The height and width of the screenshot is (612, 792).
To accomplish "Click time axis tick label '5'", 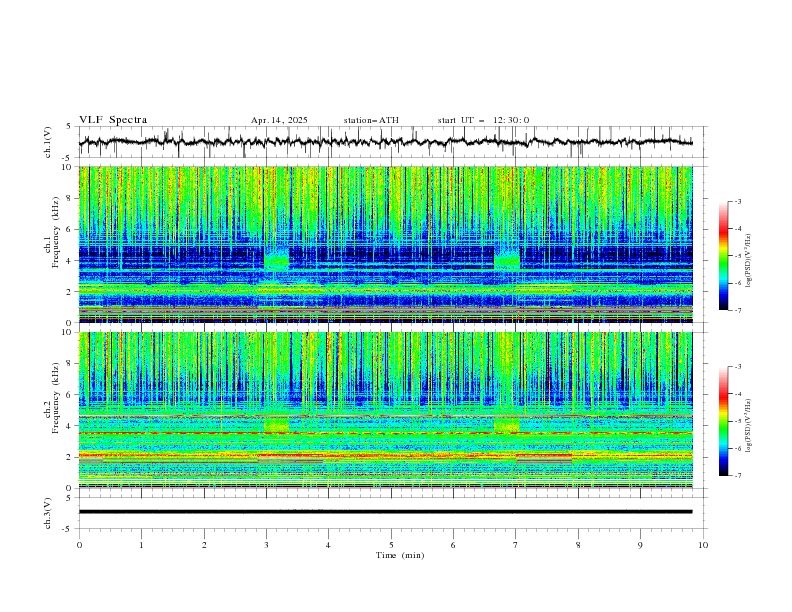I will click(x=391, y=545).
